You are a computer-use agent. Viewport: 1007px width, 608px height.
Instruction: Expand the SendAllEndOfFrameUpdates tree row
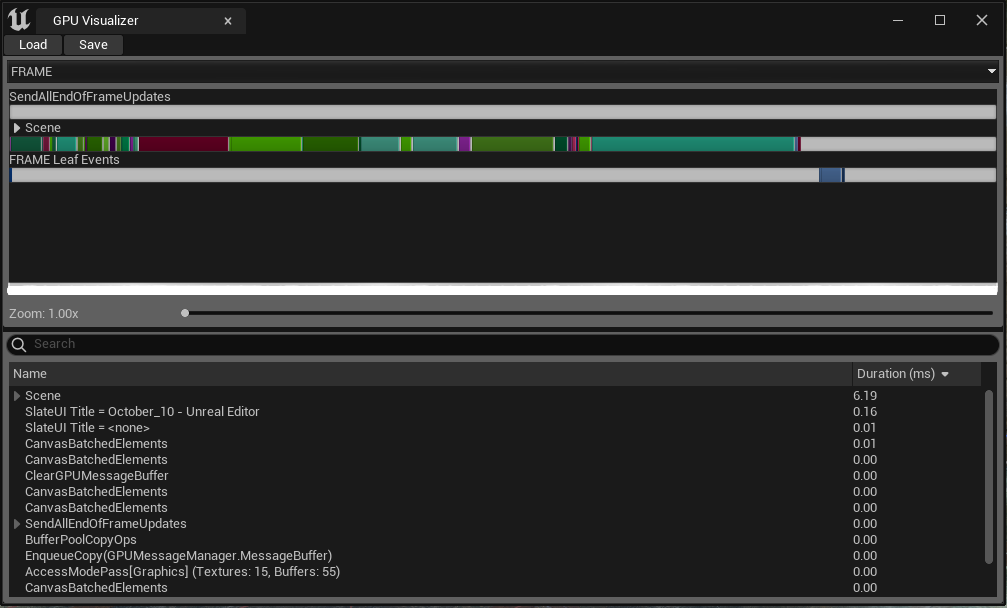pos(17,524)
